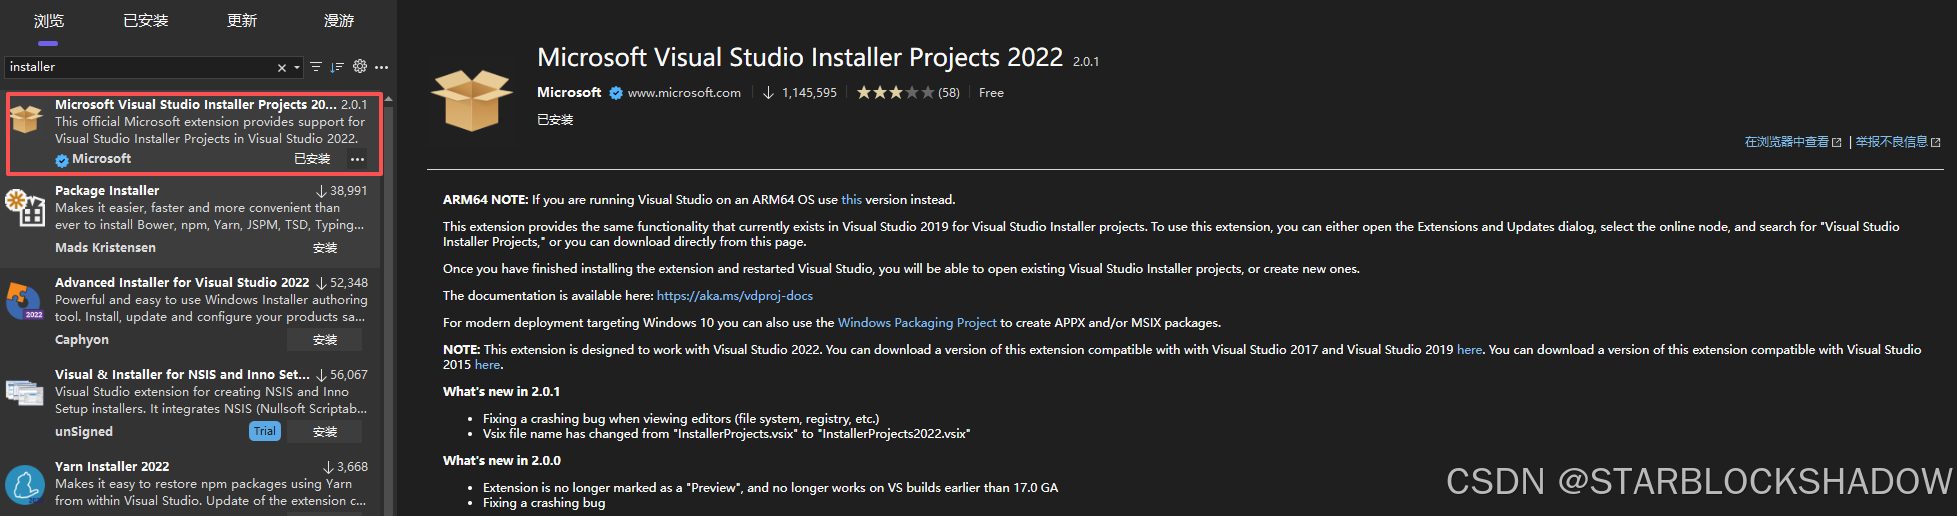
Task: Open 举报不良信息 link
Action: [1898, 142]
